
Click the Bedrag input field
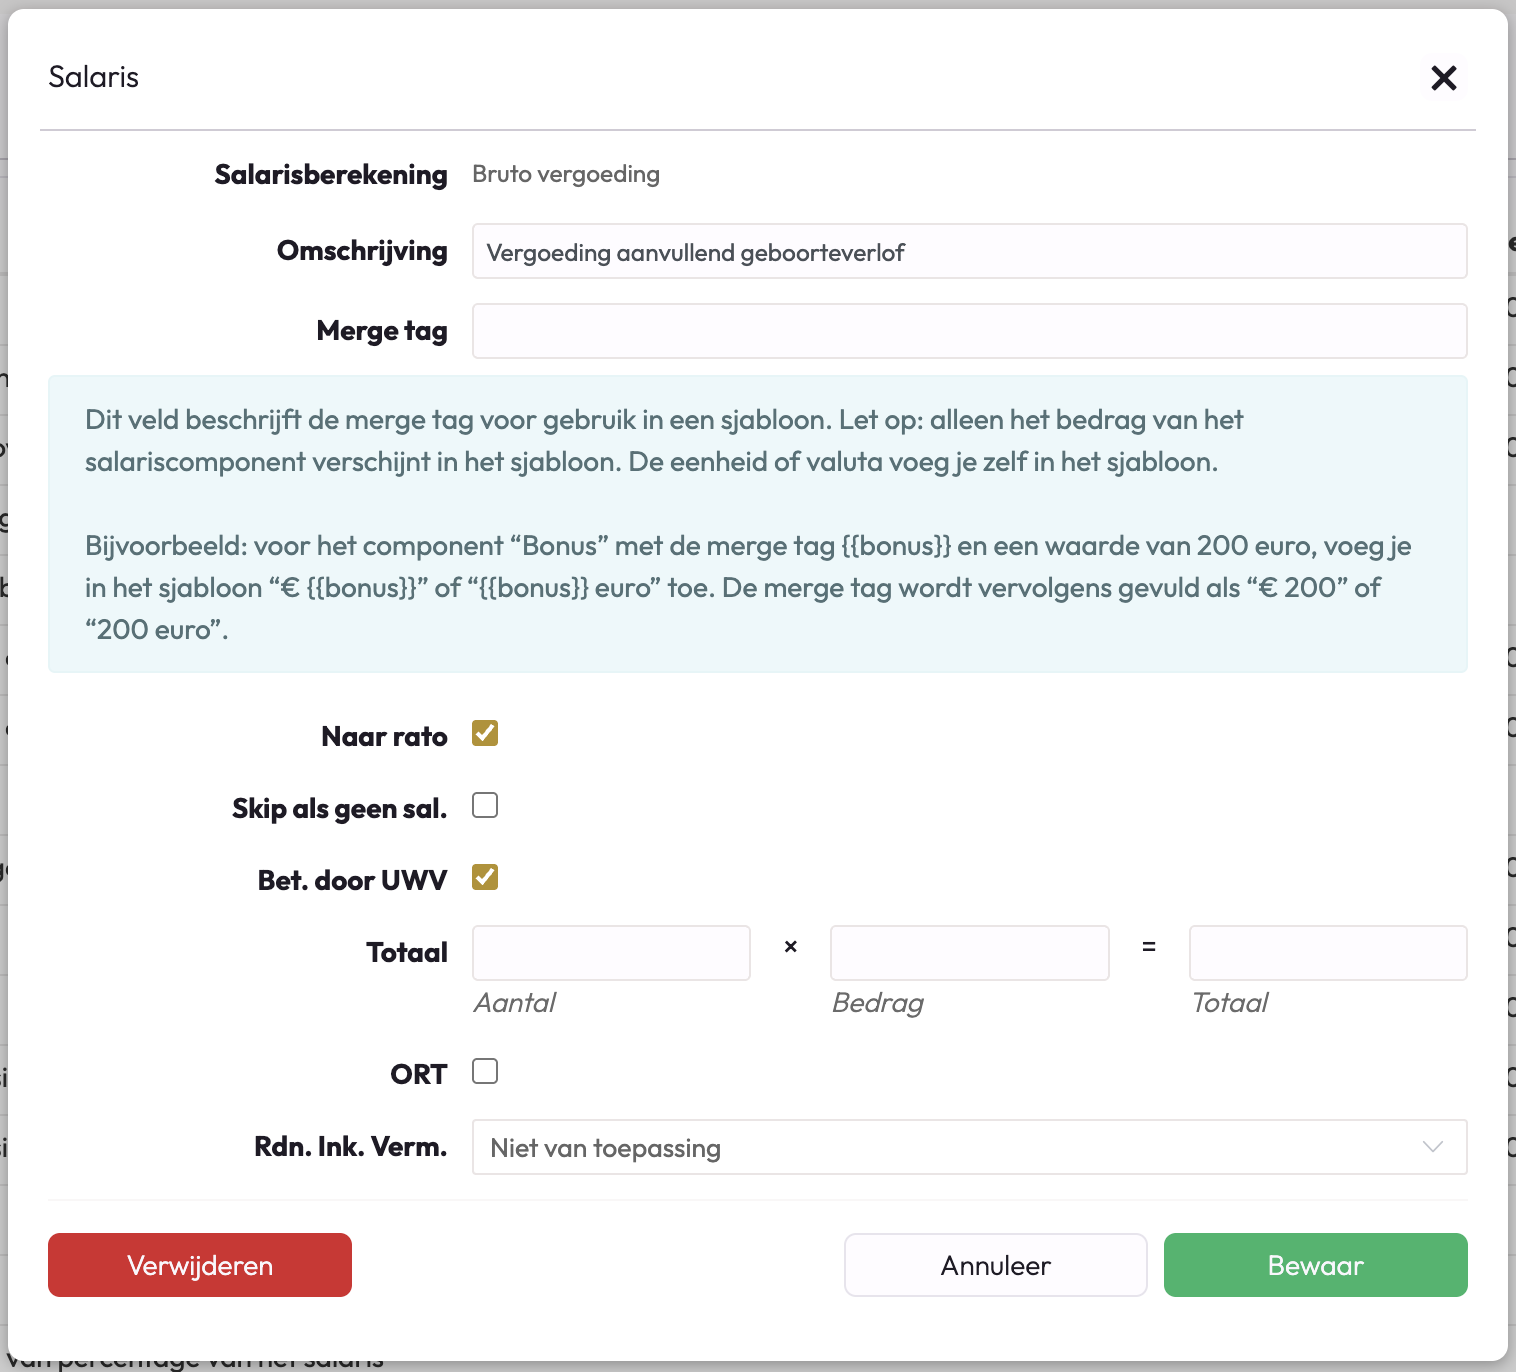coord(969,953)
